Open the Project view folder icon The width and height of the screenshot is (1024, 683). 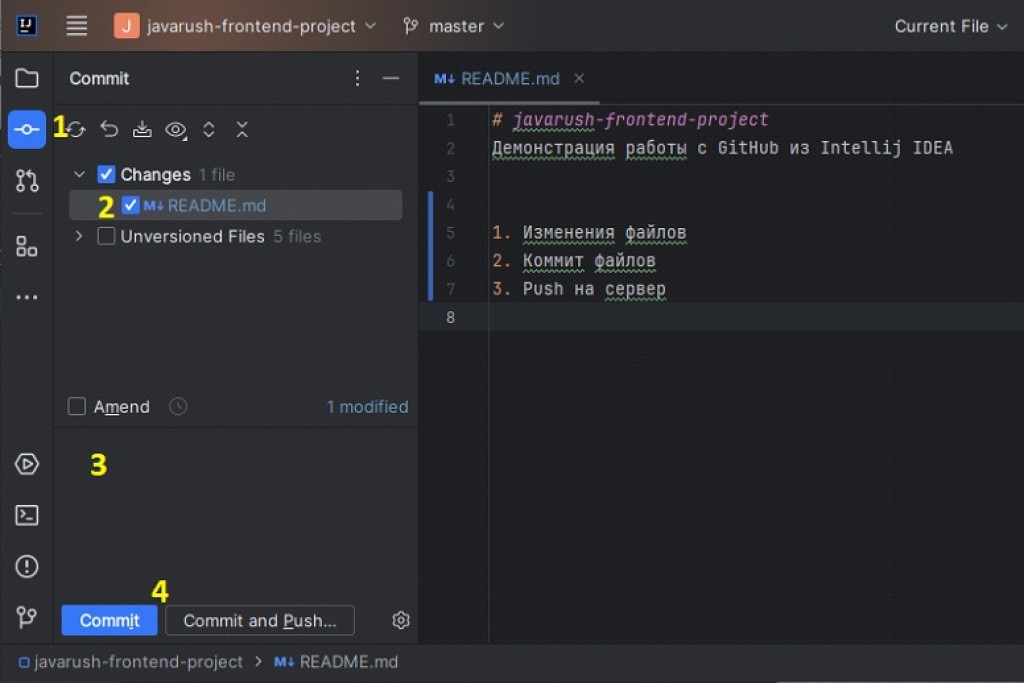(26, 78)
